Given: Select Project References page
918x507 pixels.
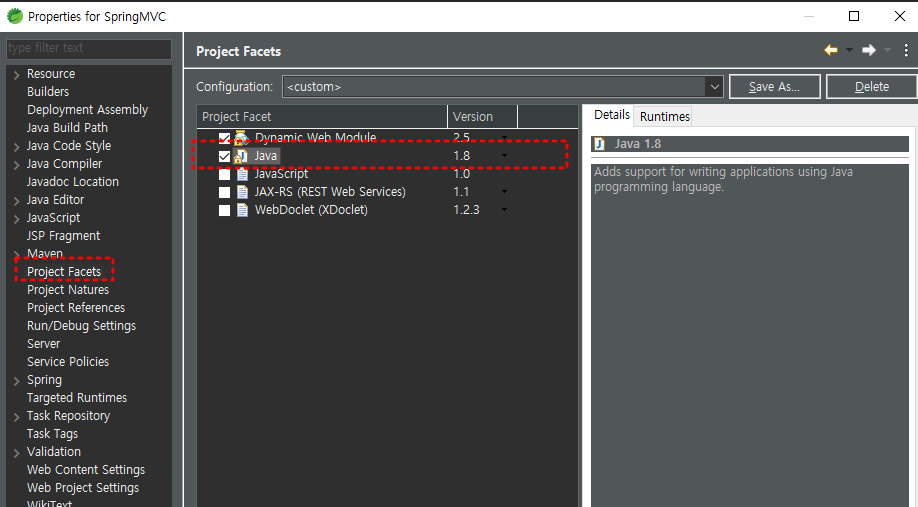Looking at the screenshot, I should coord(76,308).
